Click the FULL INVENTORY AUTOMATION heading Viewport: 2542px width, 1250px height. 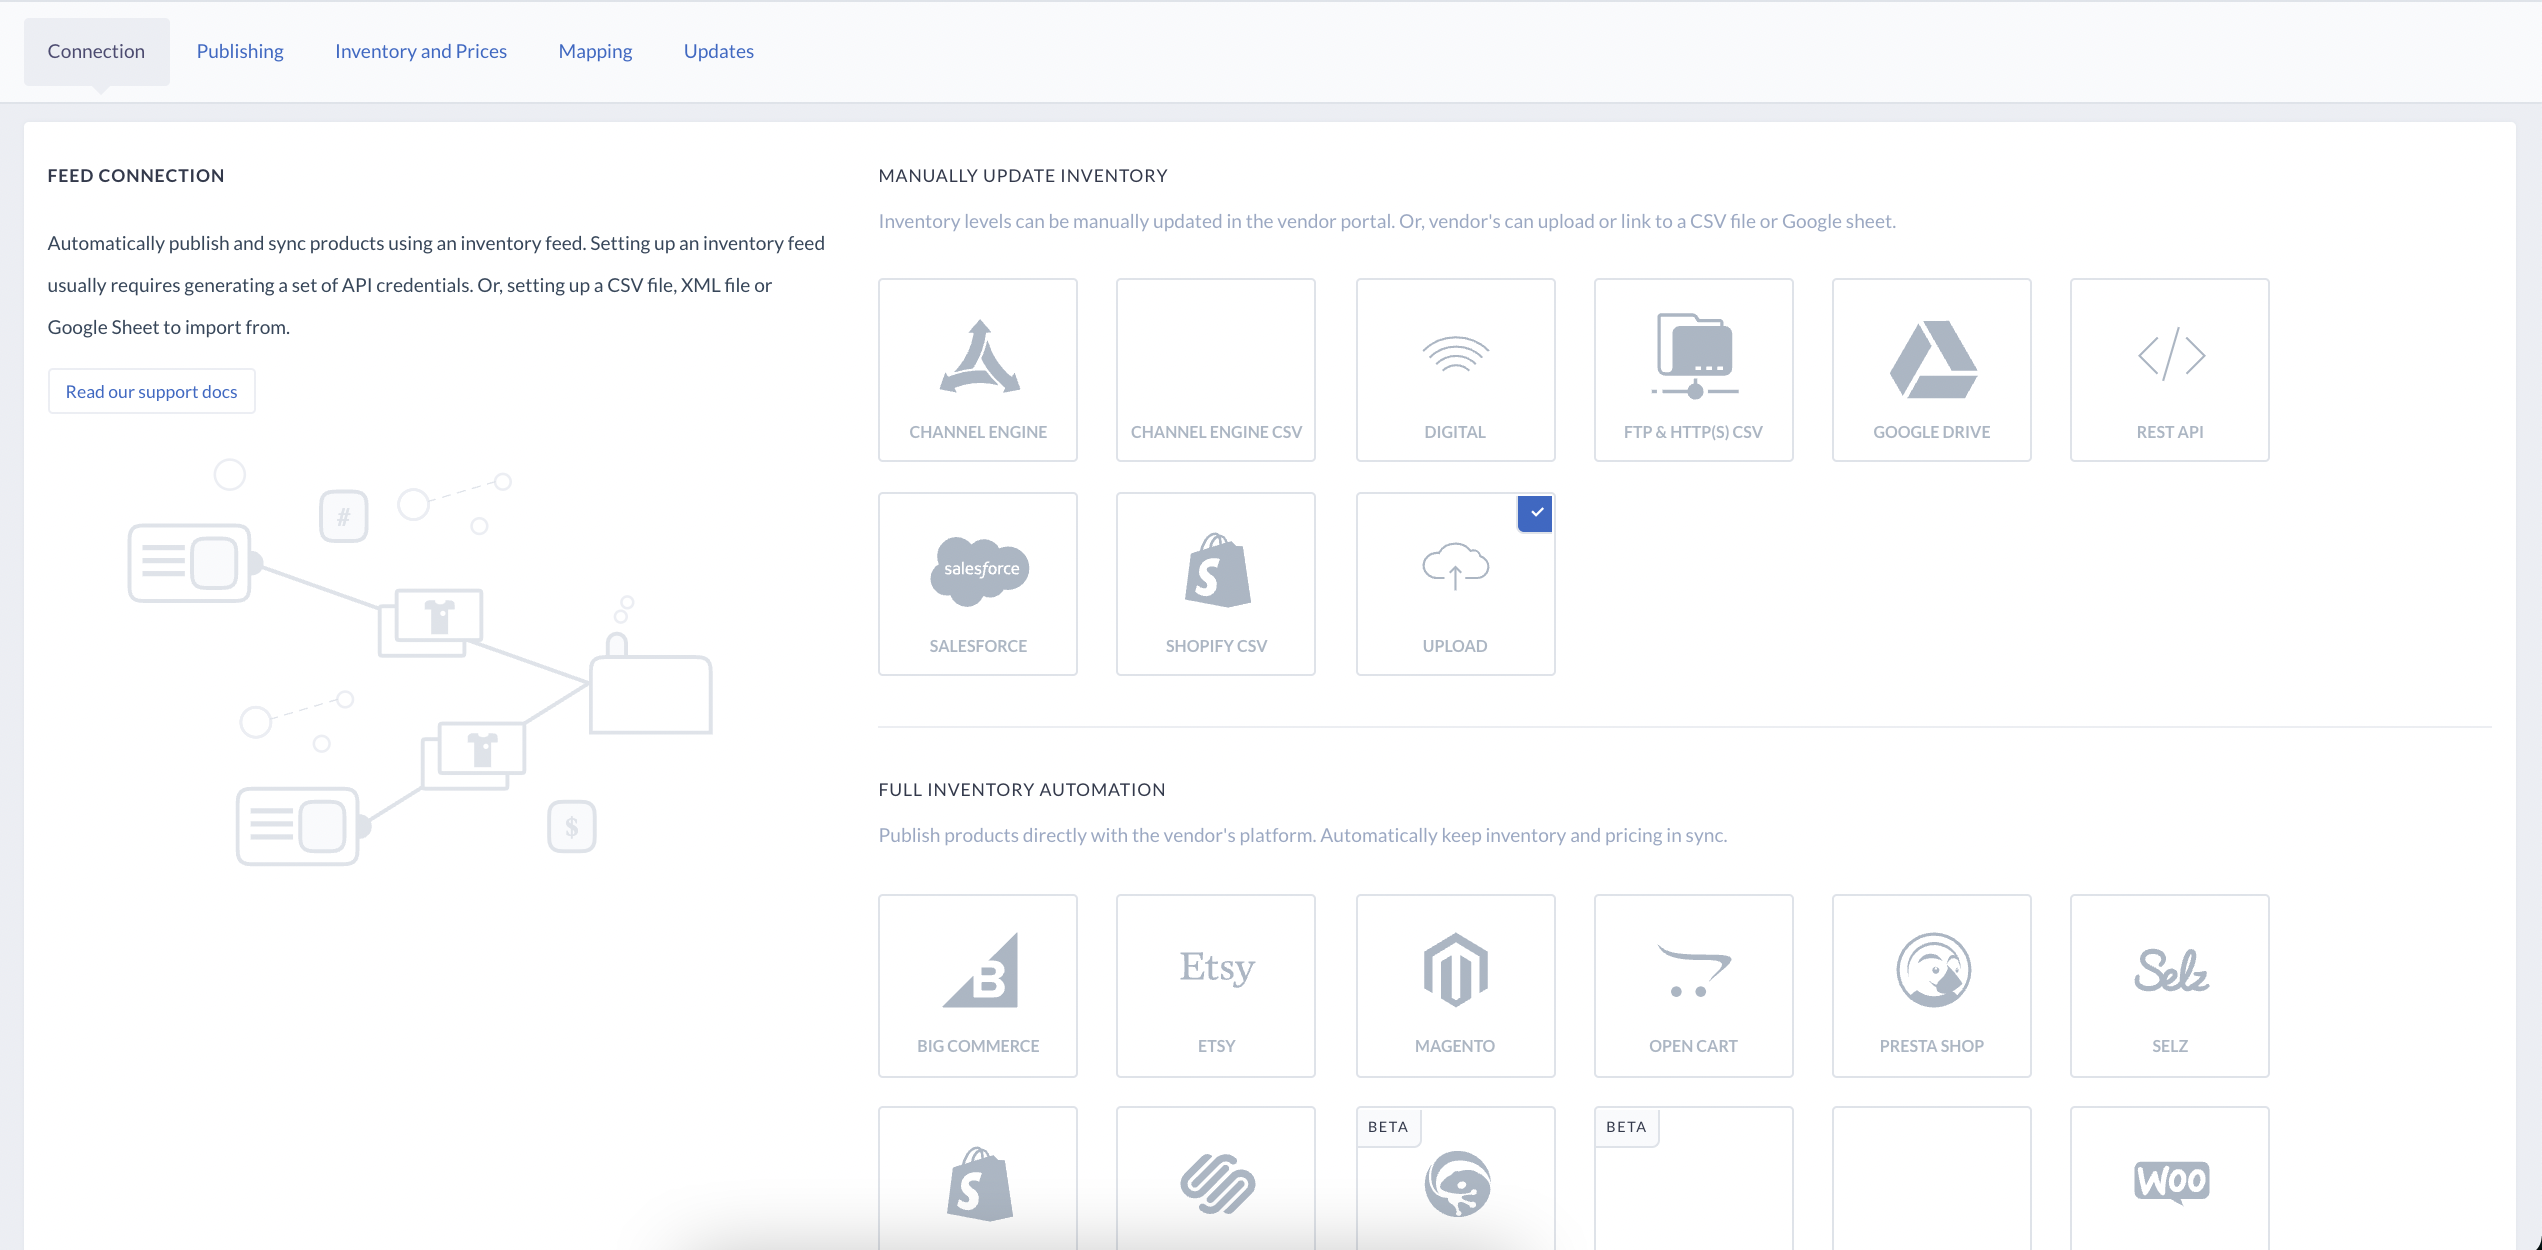pos(1021,790)
